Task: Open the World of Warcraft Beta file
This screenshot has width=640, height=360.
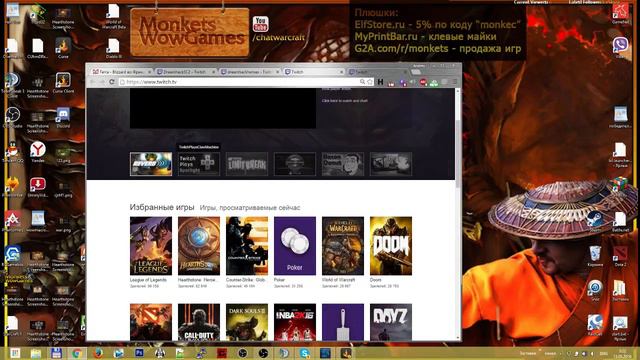Action: [x=113, y=16]
